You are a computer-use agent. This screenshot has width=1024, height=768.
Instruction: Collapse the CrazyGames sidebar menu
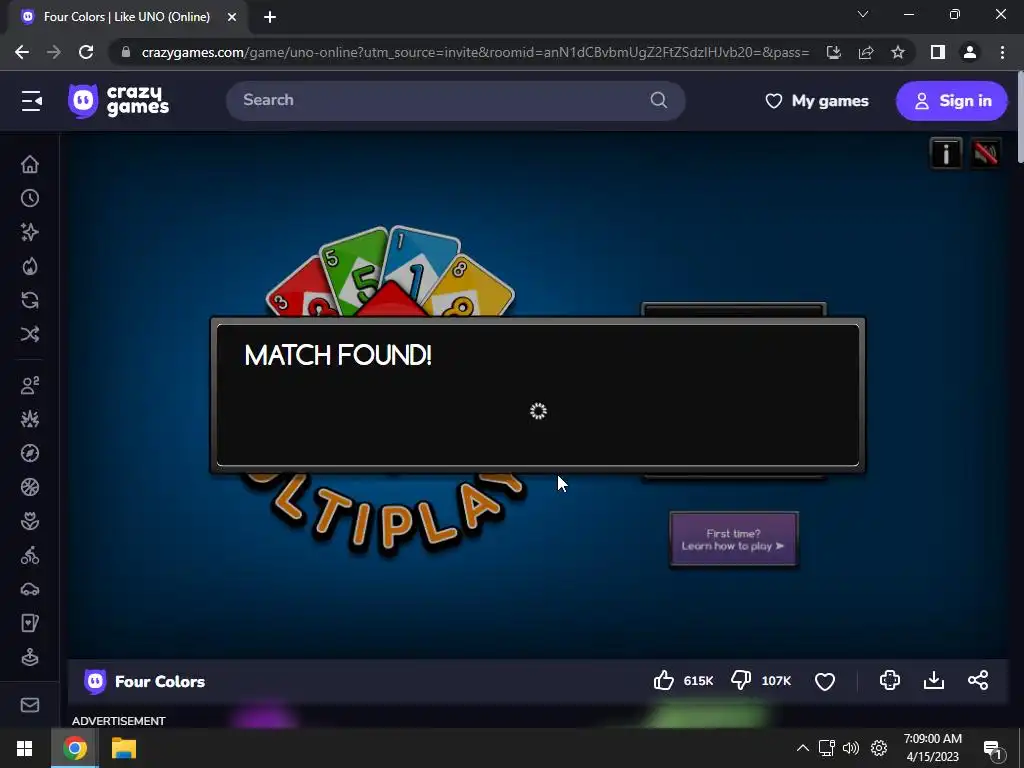tap(31, 101)
